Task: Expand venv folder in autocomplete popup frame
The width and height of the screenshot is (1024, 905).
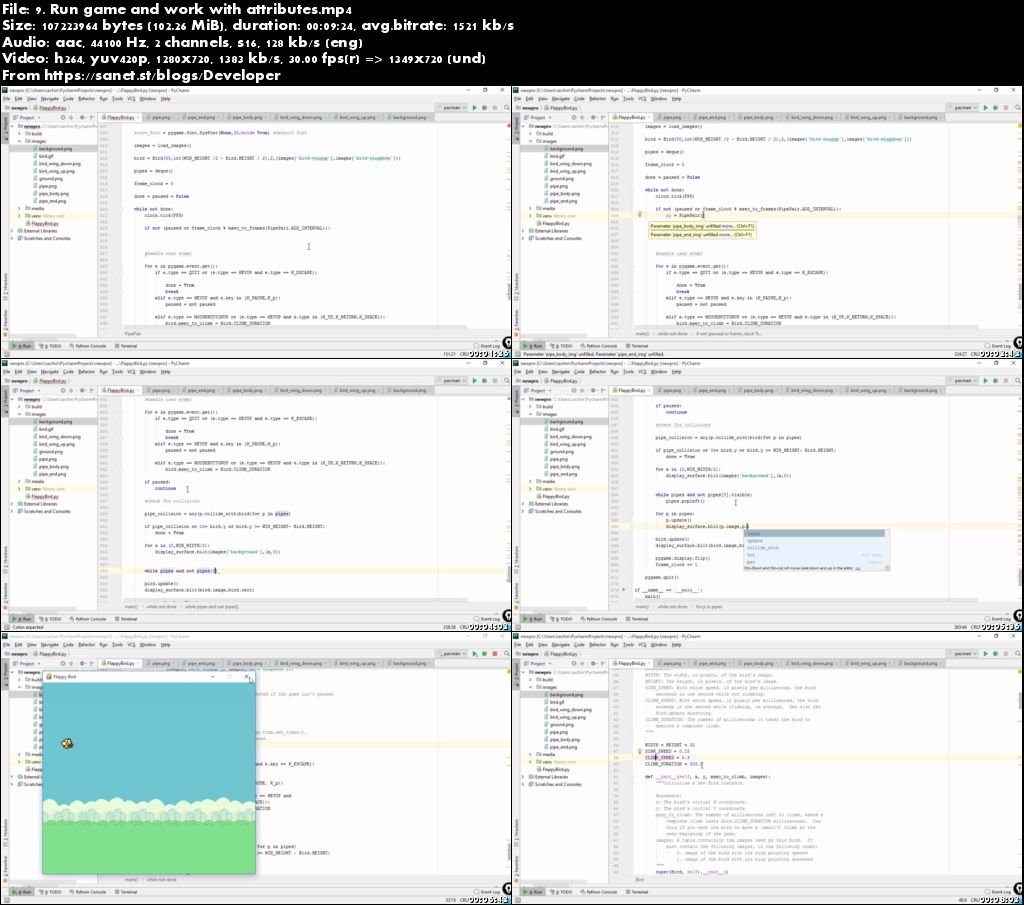Action: [x=531, y=488]
